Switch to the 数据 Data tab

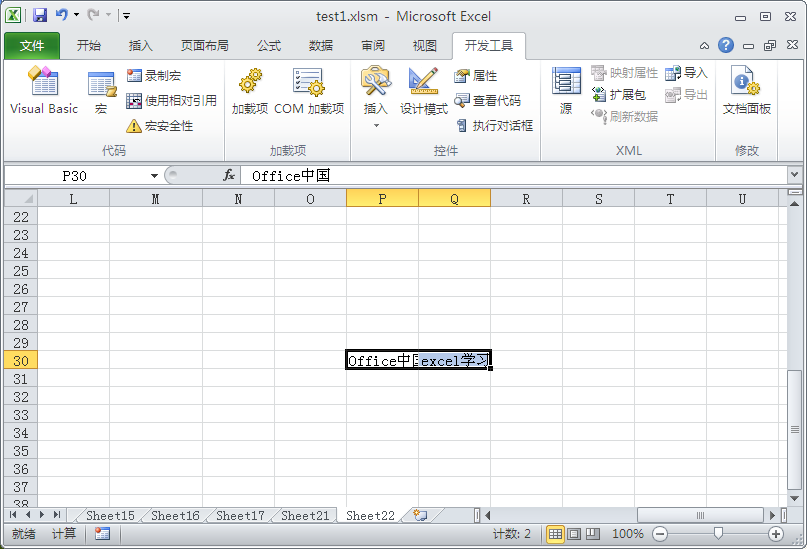(321, 46)
